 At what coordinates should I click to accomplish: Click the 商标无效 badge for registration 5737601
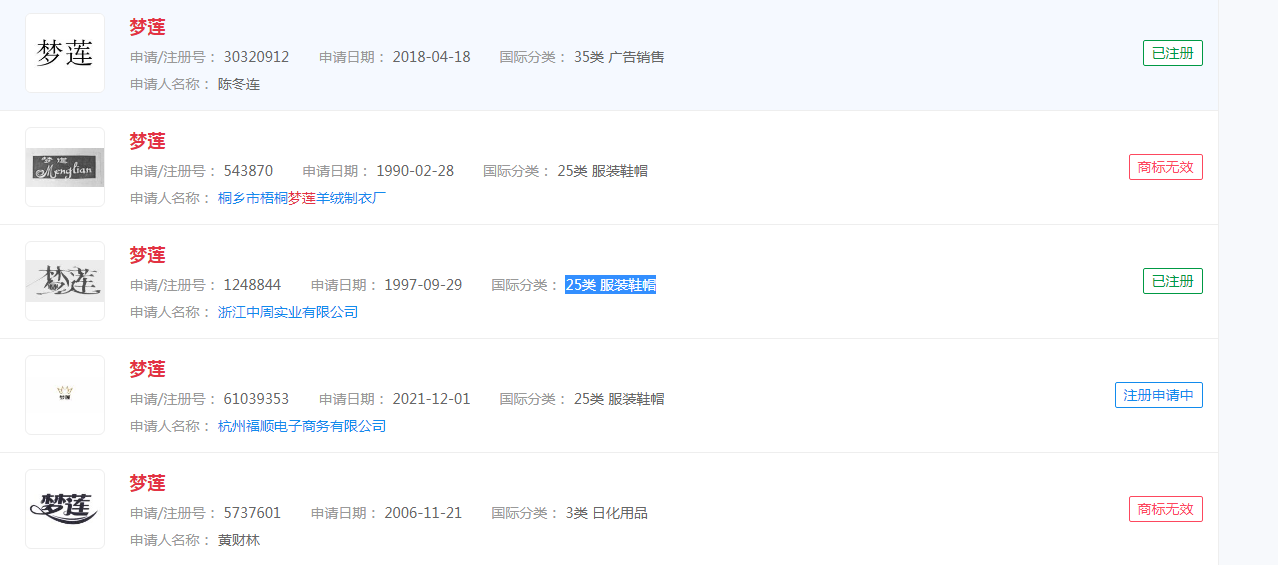pos(1165,509)
